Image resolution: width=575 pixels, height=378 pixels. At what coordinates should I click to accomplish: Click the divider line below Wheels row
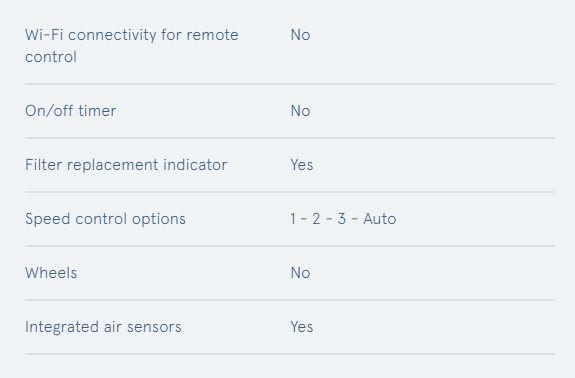pos(290,300)
